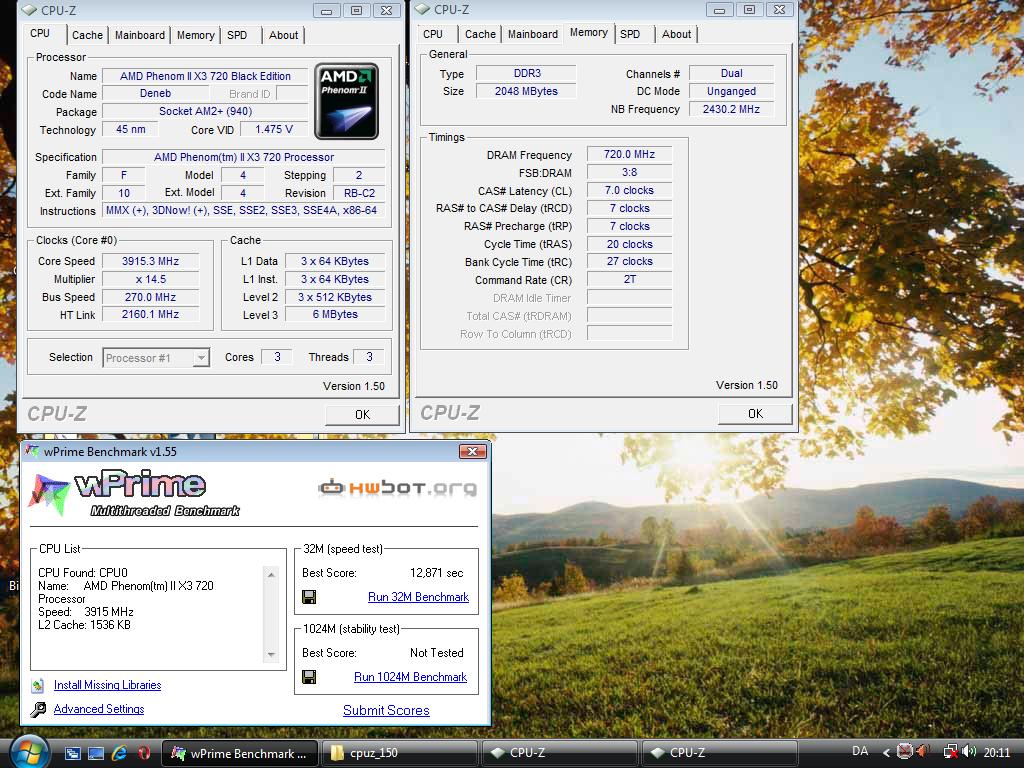Expand the Processor #1 selection dropdown
1024x768 pixels.
coord(201,358)
